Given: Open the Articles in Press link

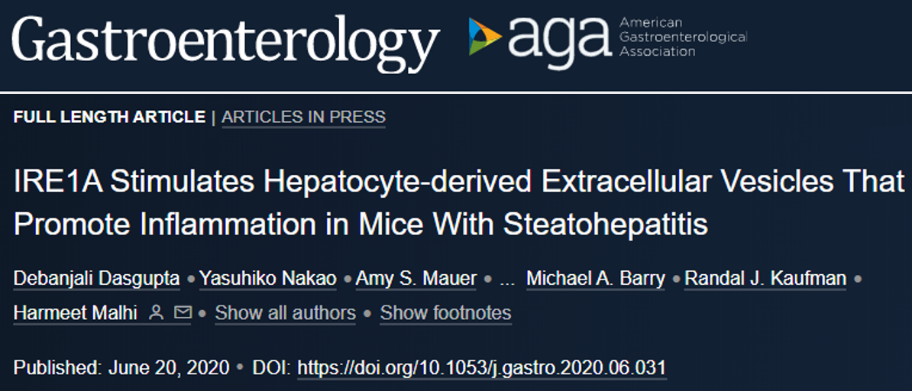Looking at the screenshot, I should coord(304,117).
